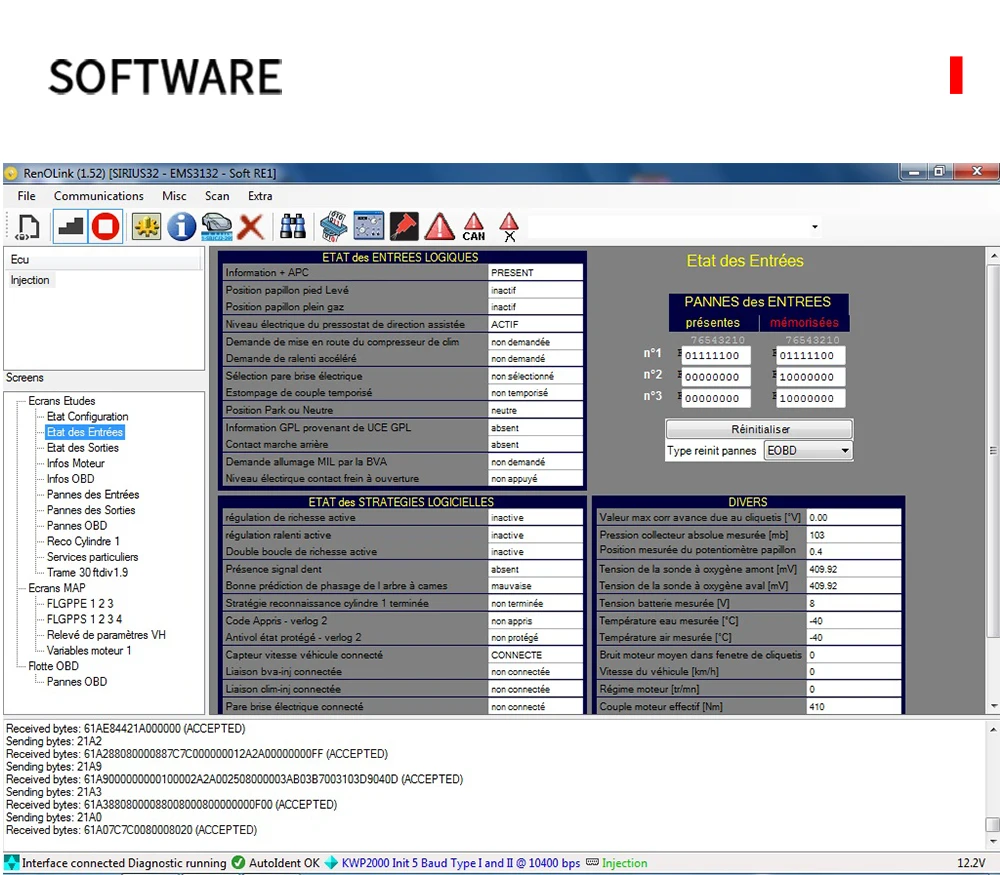Select Etat des Sorties screen
Screen dimensions: 1000x875
(82, 448)
